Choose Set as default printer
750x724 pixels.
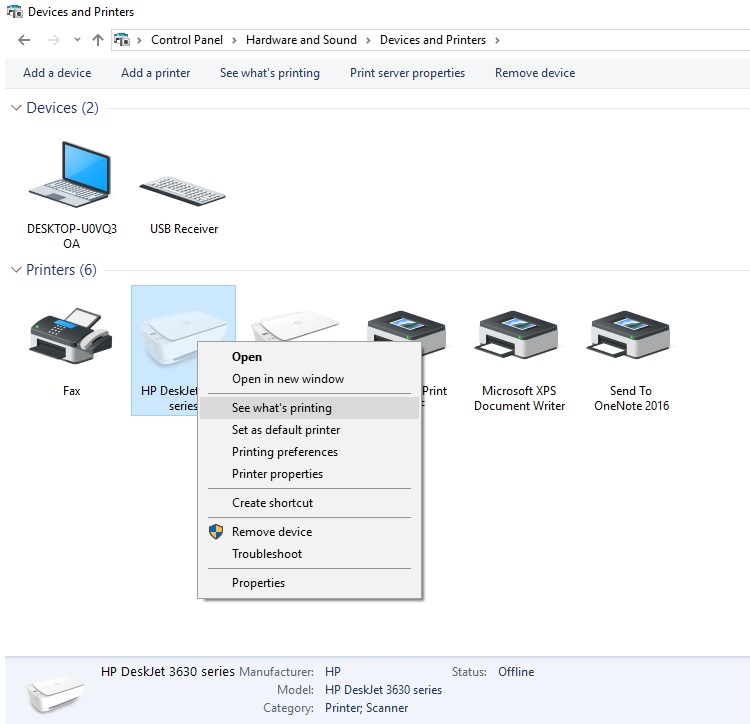[x=286, y=430]
